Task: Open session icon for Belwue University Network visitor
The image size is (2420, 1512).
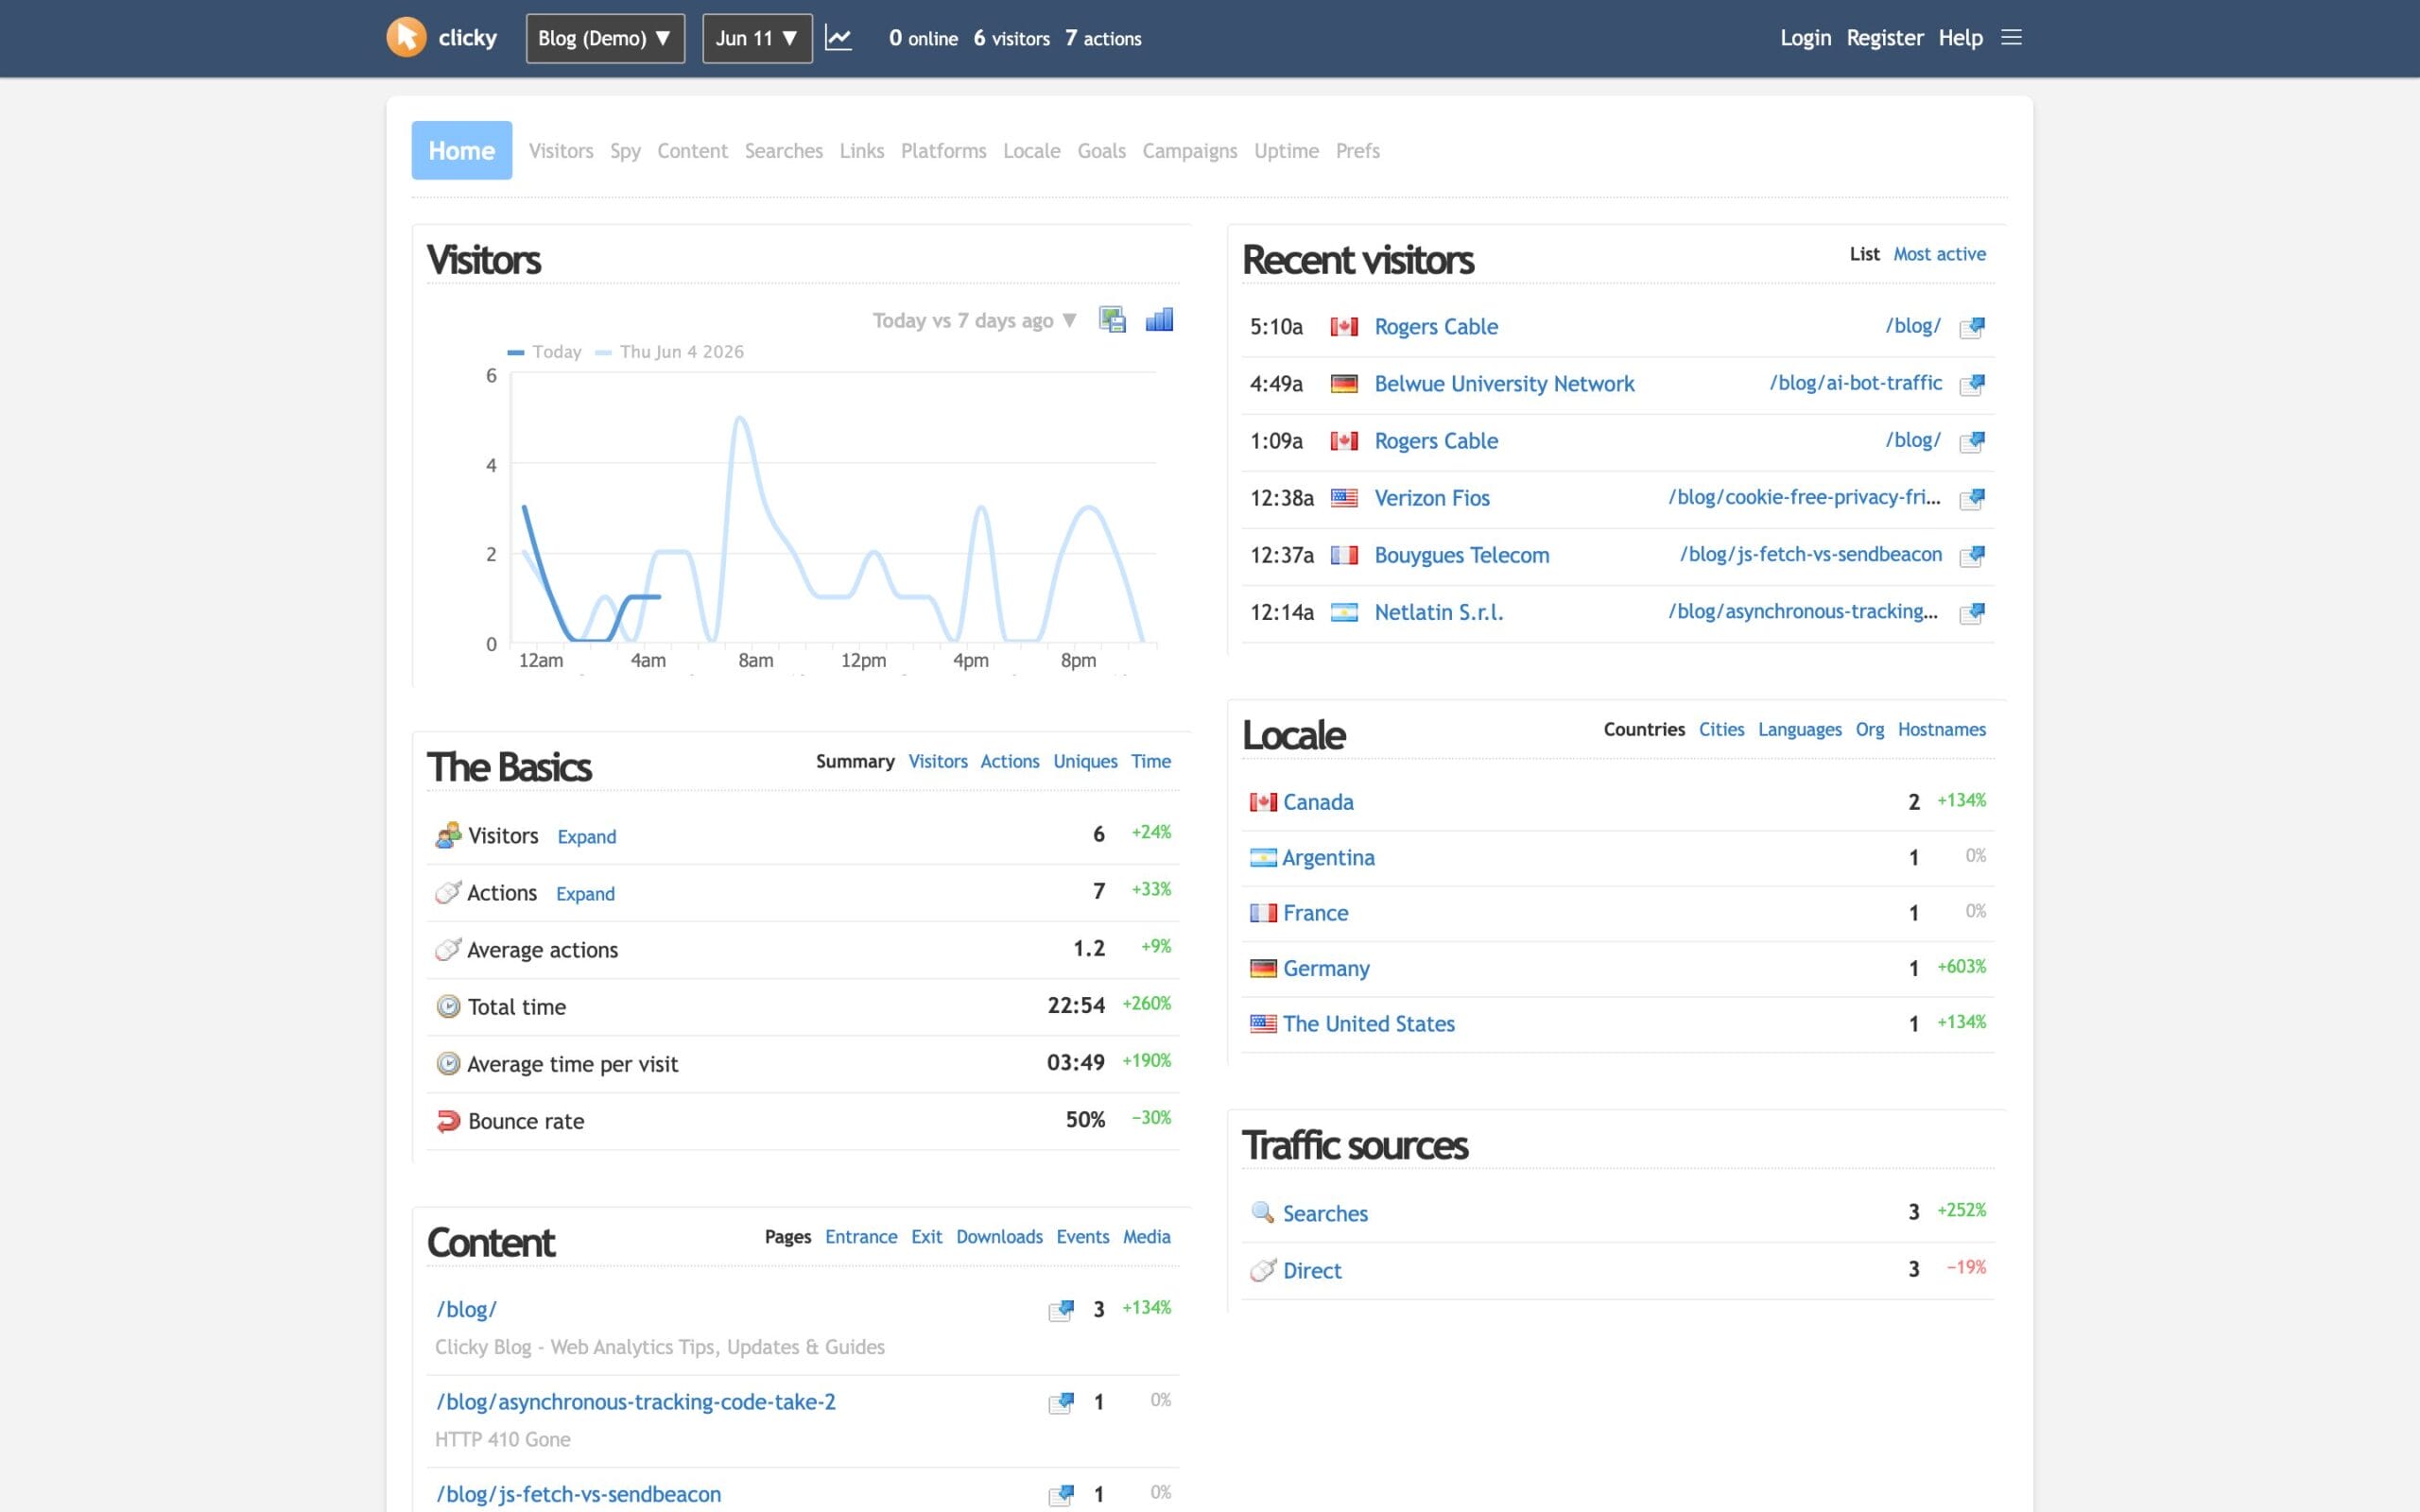Action: pyautogui.click(x=1972, y=384)
